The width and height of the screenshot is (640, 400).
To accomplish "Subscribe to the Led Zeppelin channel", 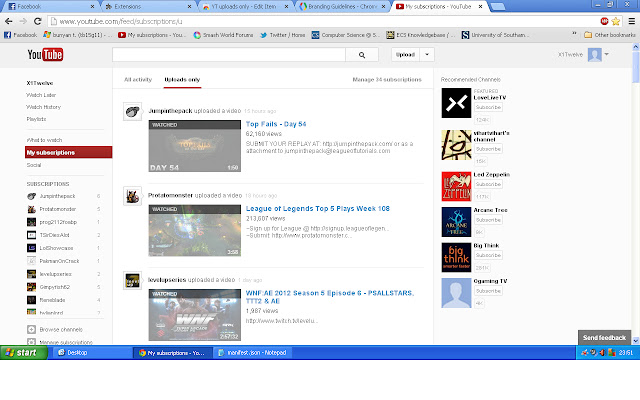I will coord(488,188).
